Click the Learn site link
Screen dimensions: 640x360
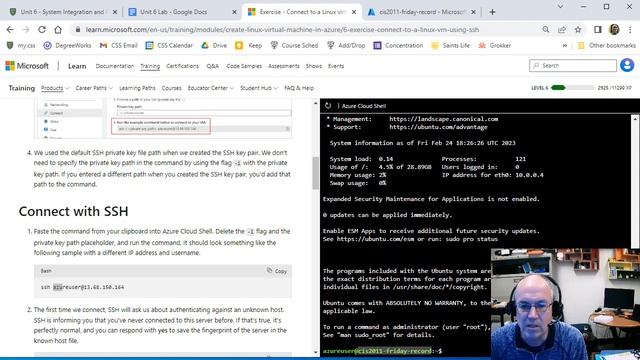(x=77, y=66)
